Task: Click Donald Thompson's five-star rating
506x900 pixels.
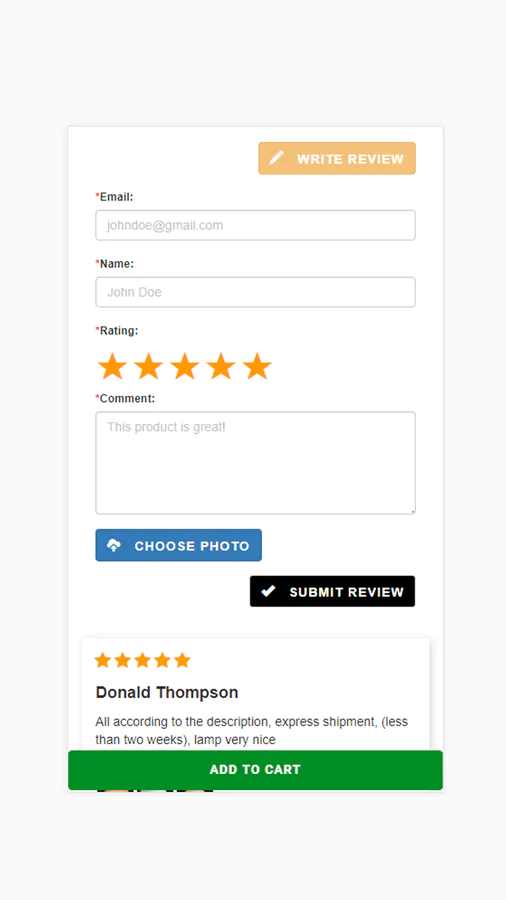Action: point(142,661)
